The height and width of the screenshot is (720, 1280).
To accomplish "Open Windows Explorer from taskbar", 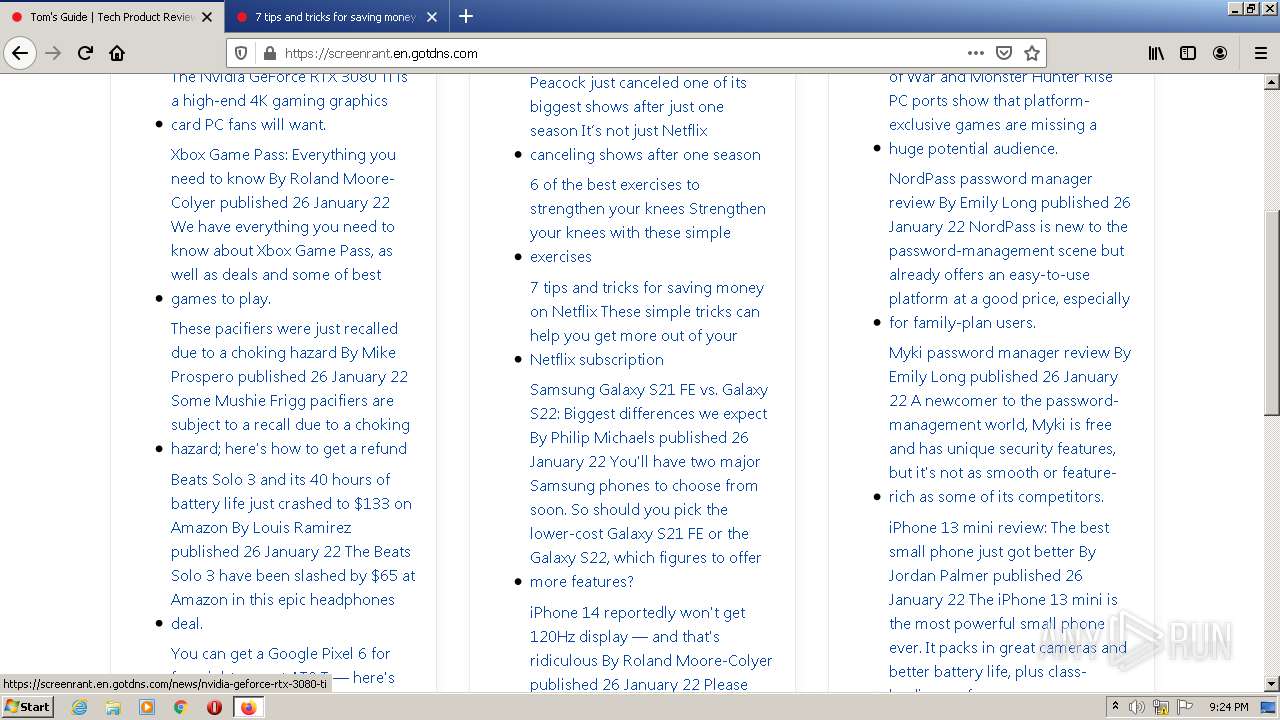I will pyautogui.click(x=113, y=707).
